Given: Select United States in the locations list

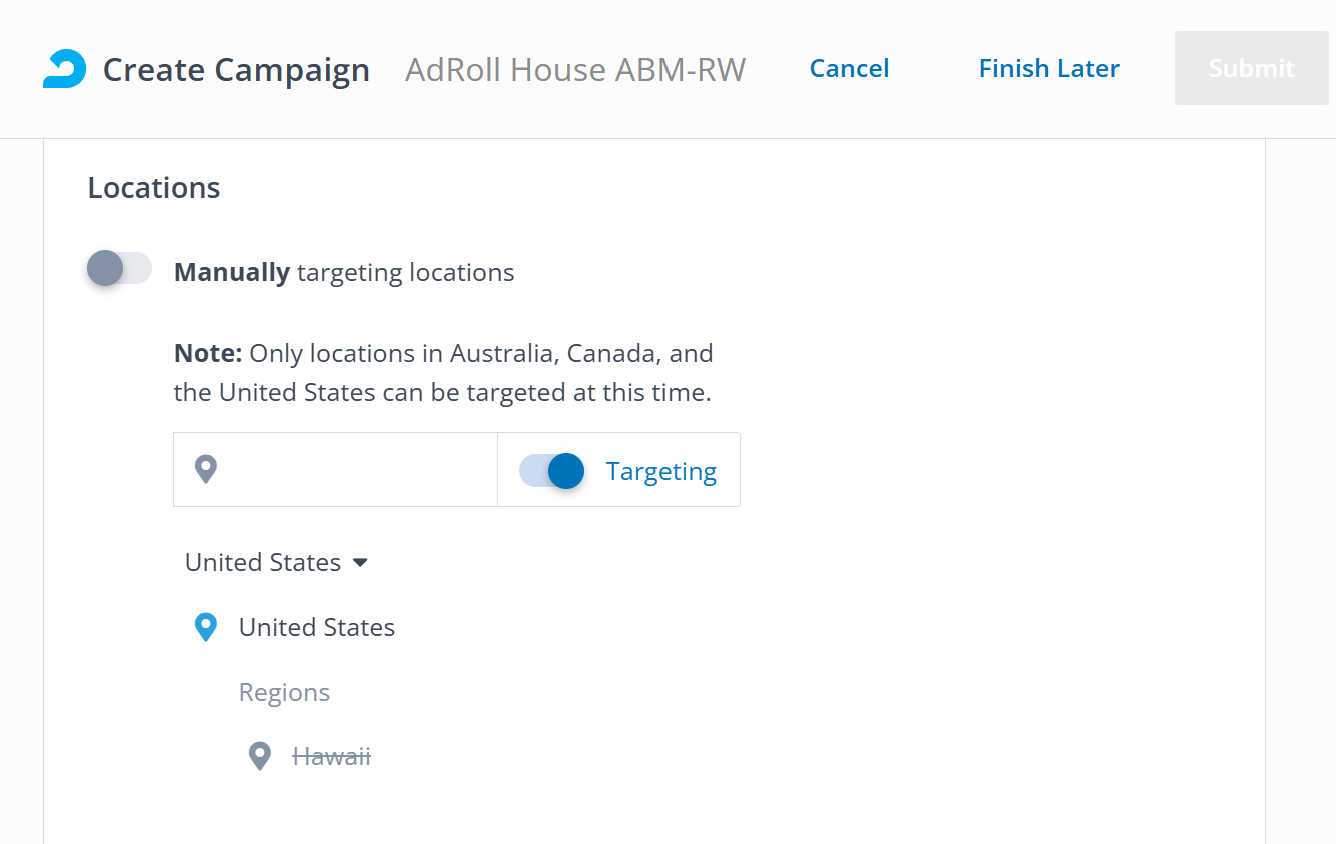Looking at the screenshot, I should [316, 627].
